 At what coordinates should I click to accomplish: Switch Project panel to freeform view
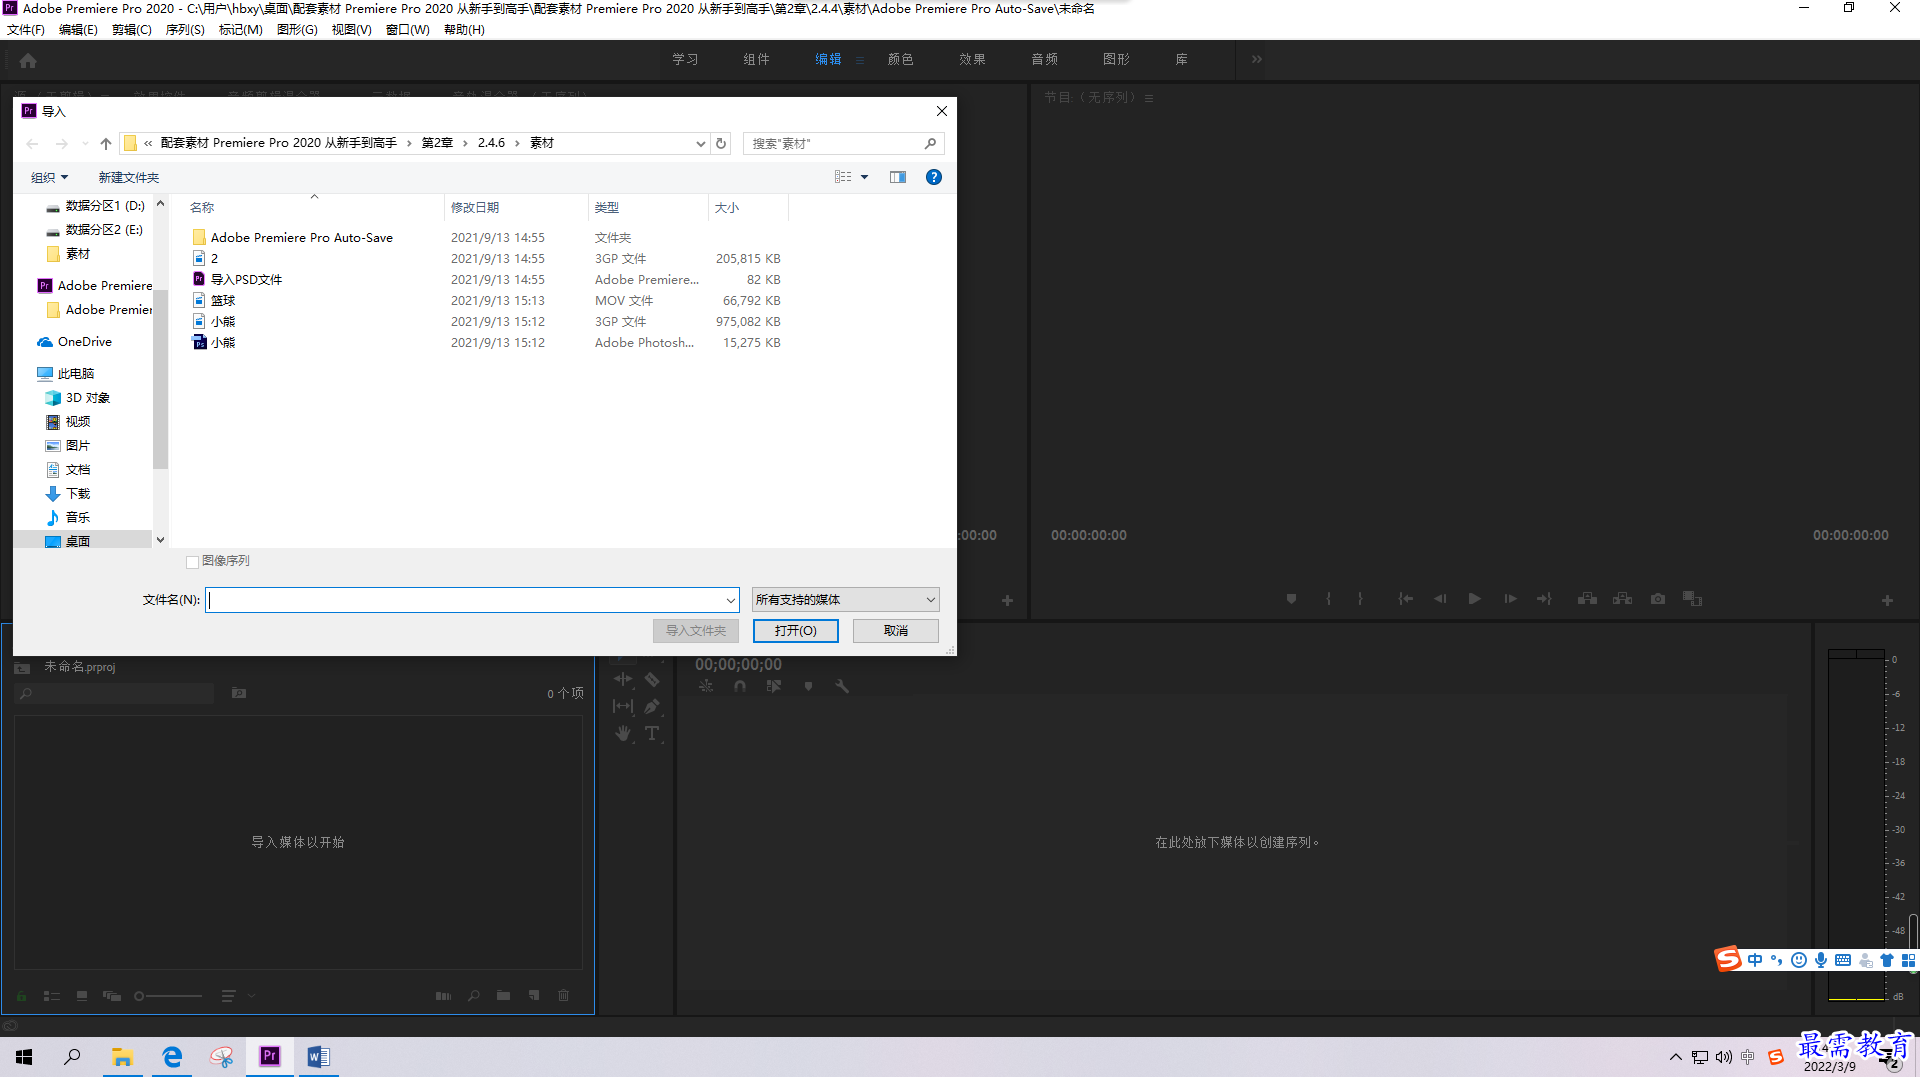tap(112, 996)
